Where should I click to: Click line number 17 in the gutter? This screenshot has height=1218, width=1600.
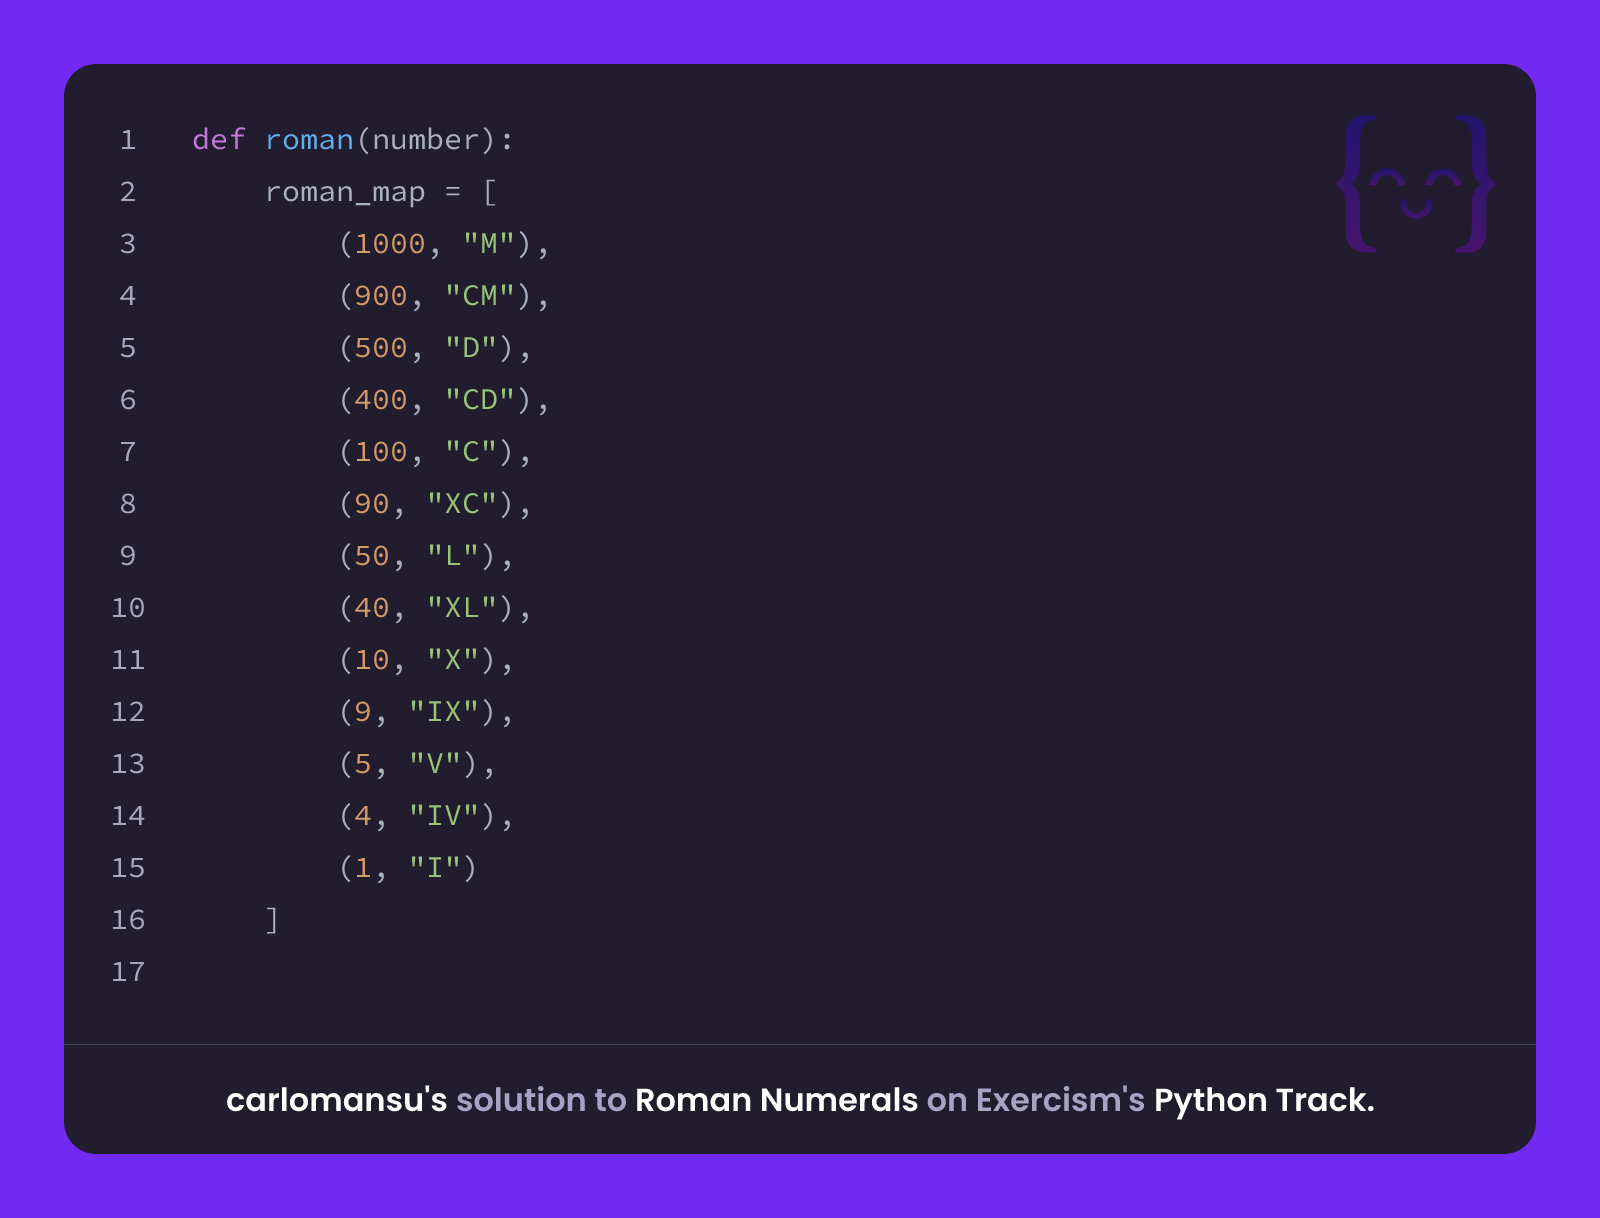click(128, 972)
